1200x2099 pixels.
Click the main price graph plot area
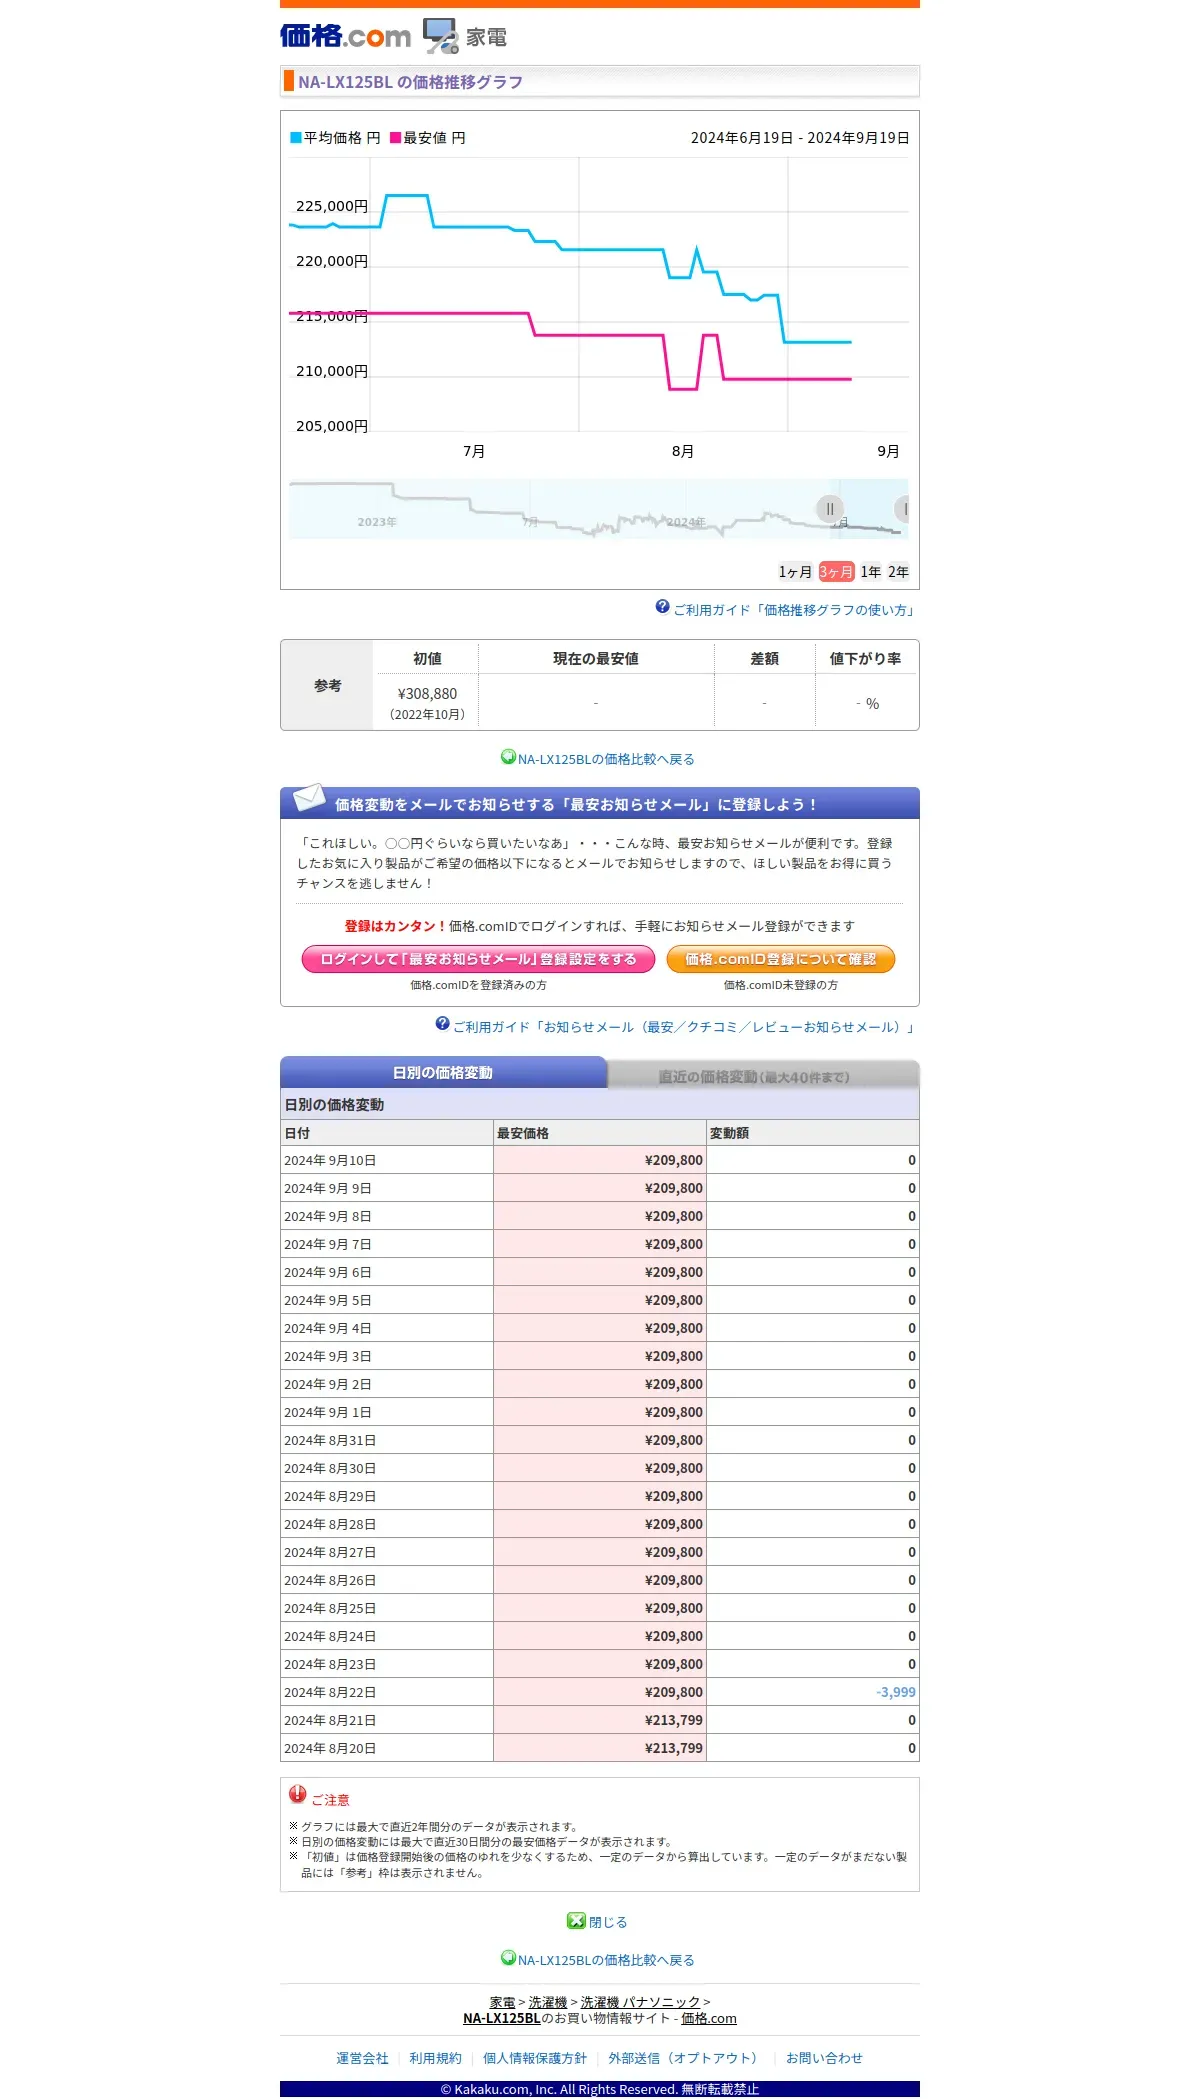598,295
